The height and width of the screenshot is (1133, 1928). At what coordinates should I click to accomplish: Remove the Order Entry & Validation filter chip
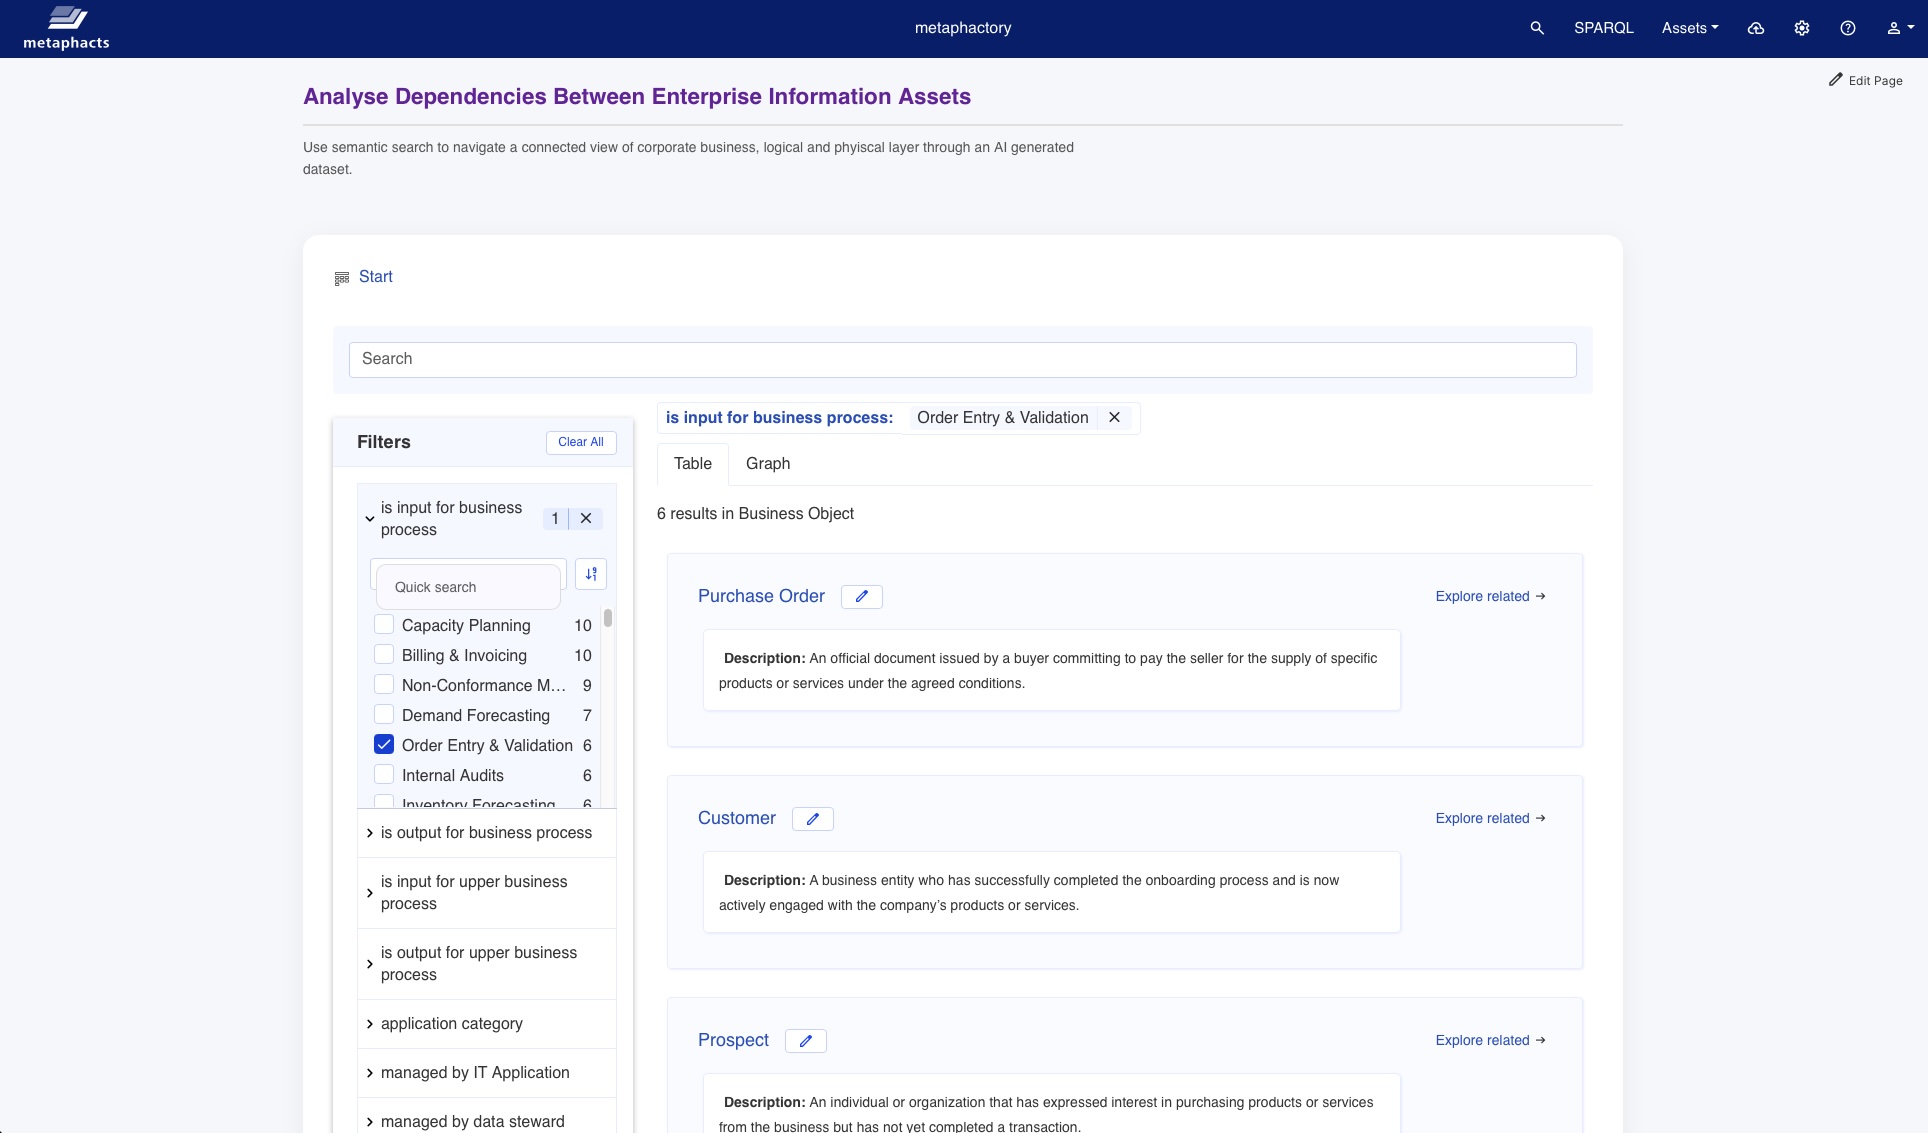point(1114,417)
